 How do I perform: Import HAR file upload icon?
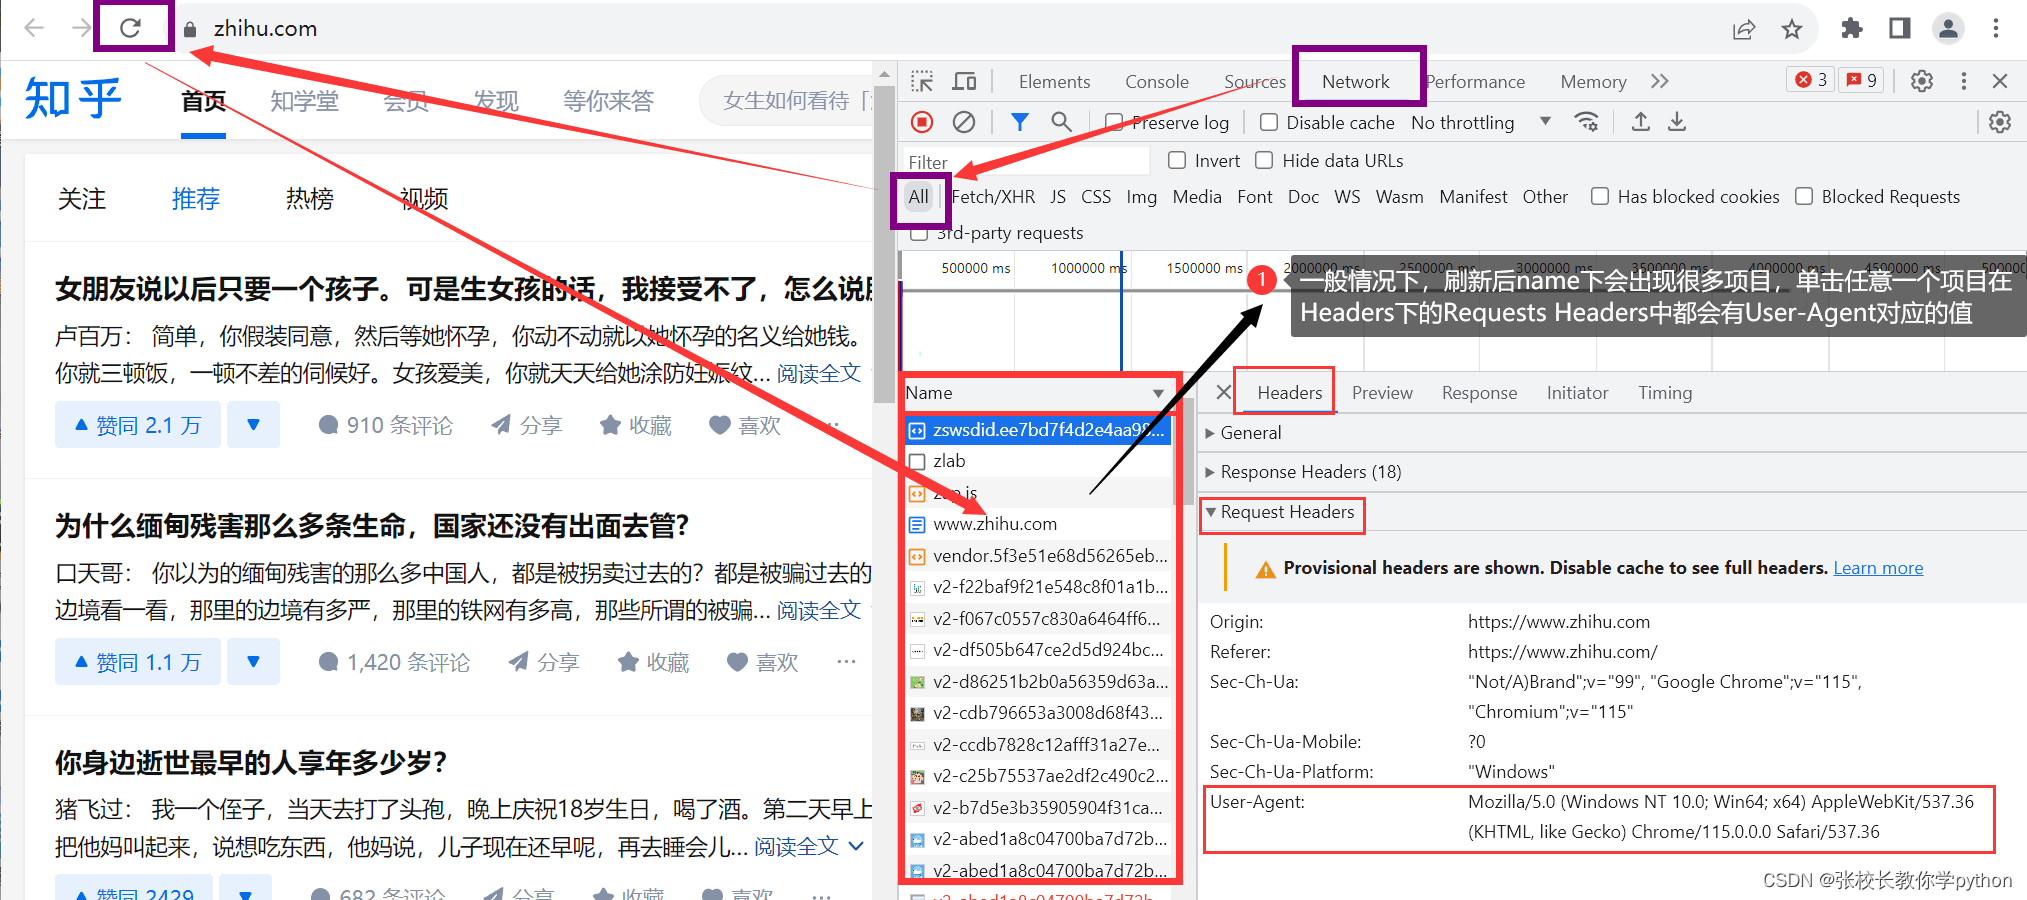point(1641,122)
